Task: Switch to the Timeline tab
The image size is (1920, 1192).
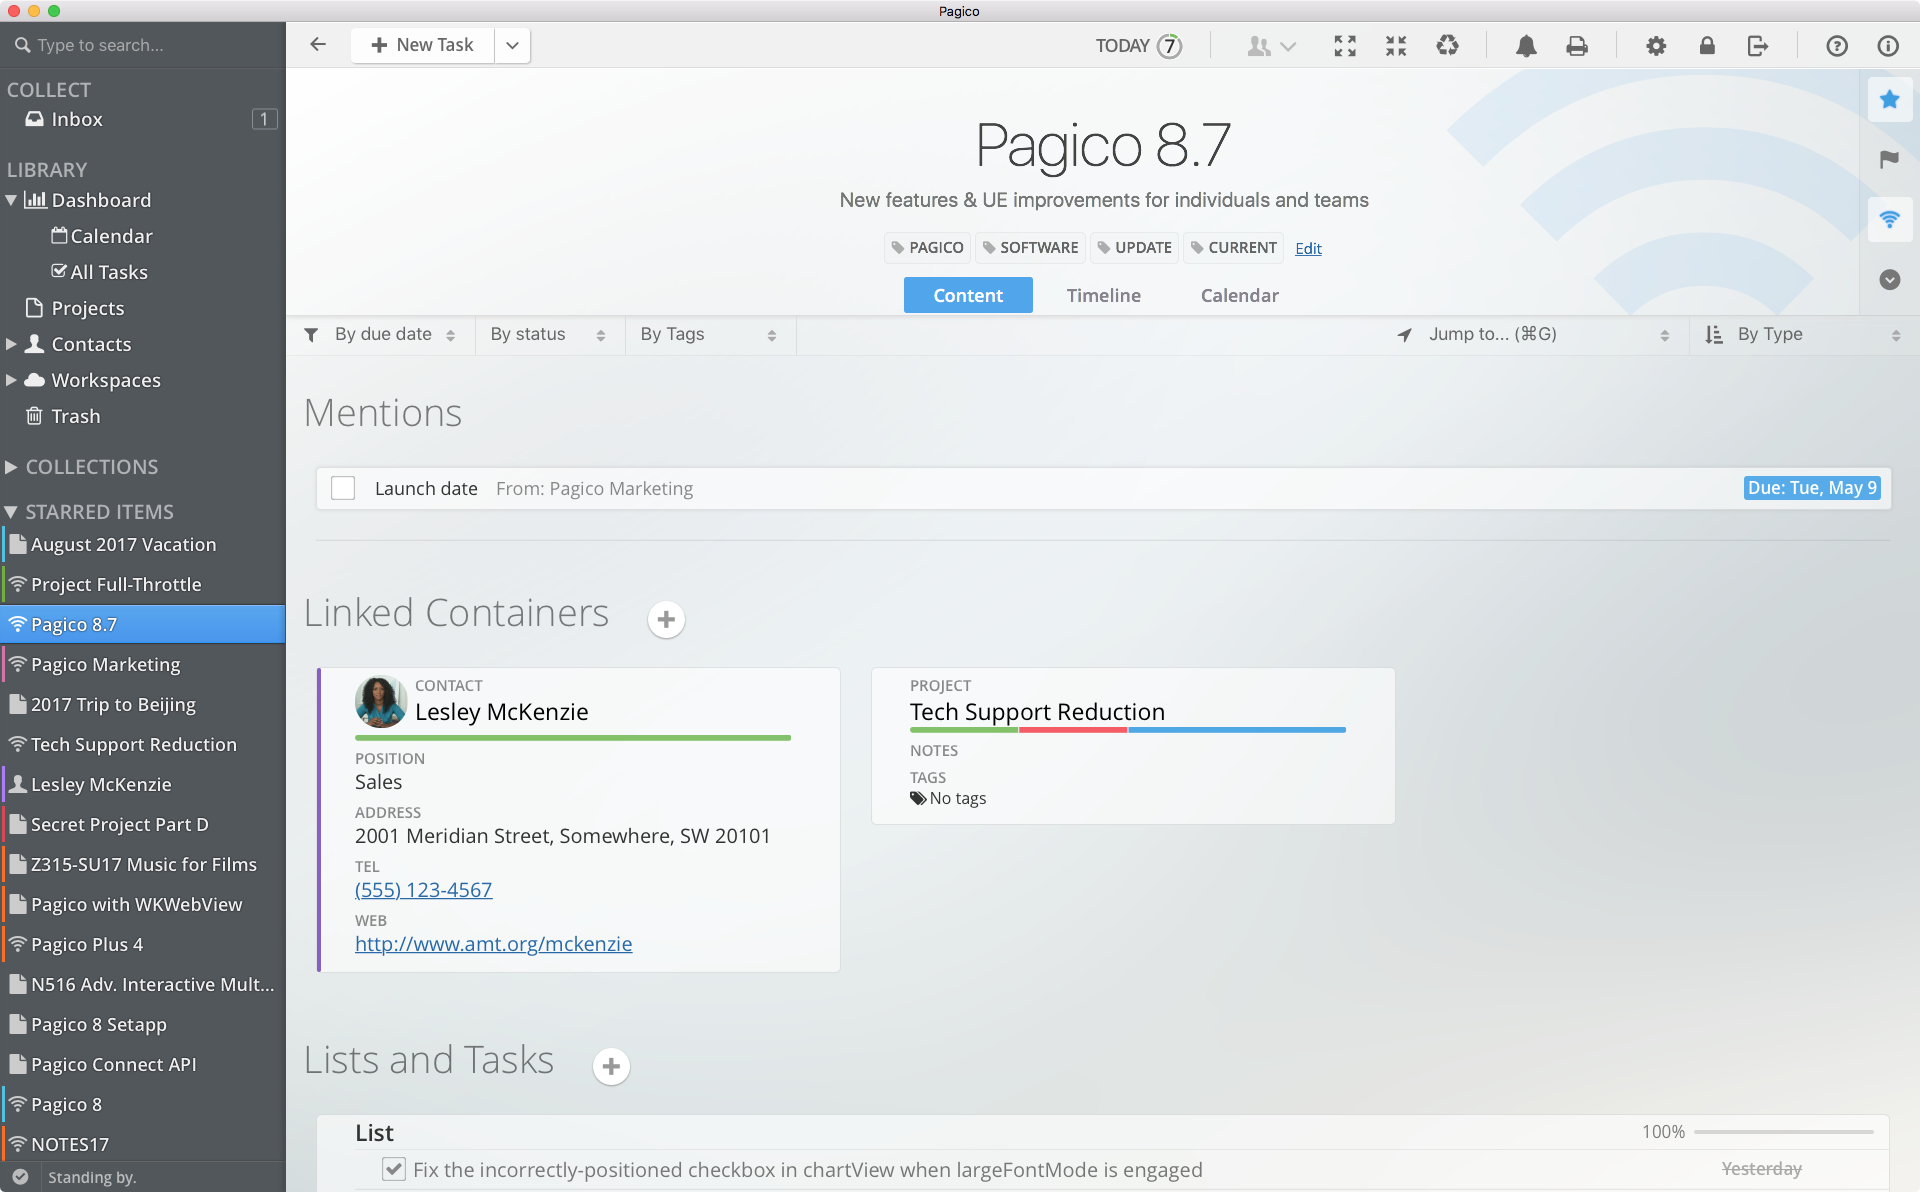Action: coord(1103,294)
